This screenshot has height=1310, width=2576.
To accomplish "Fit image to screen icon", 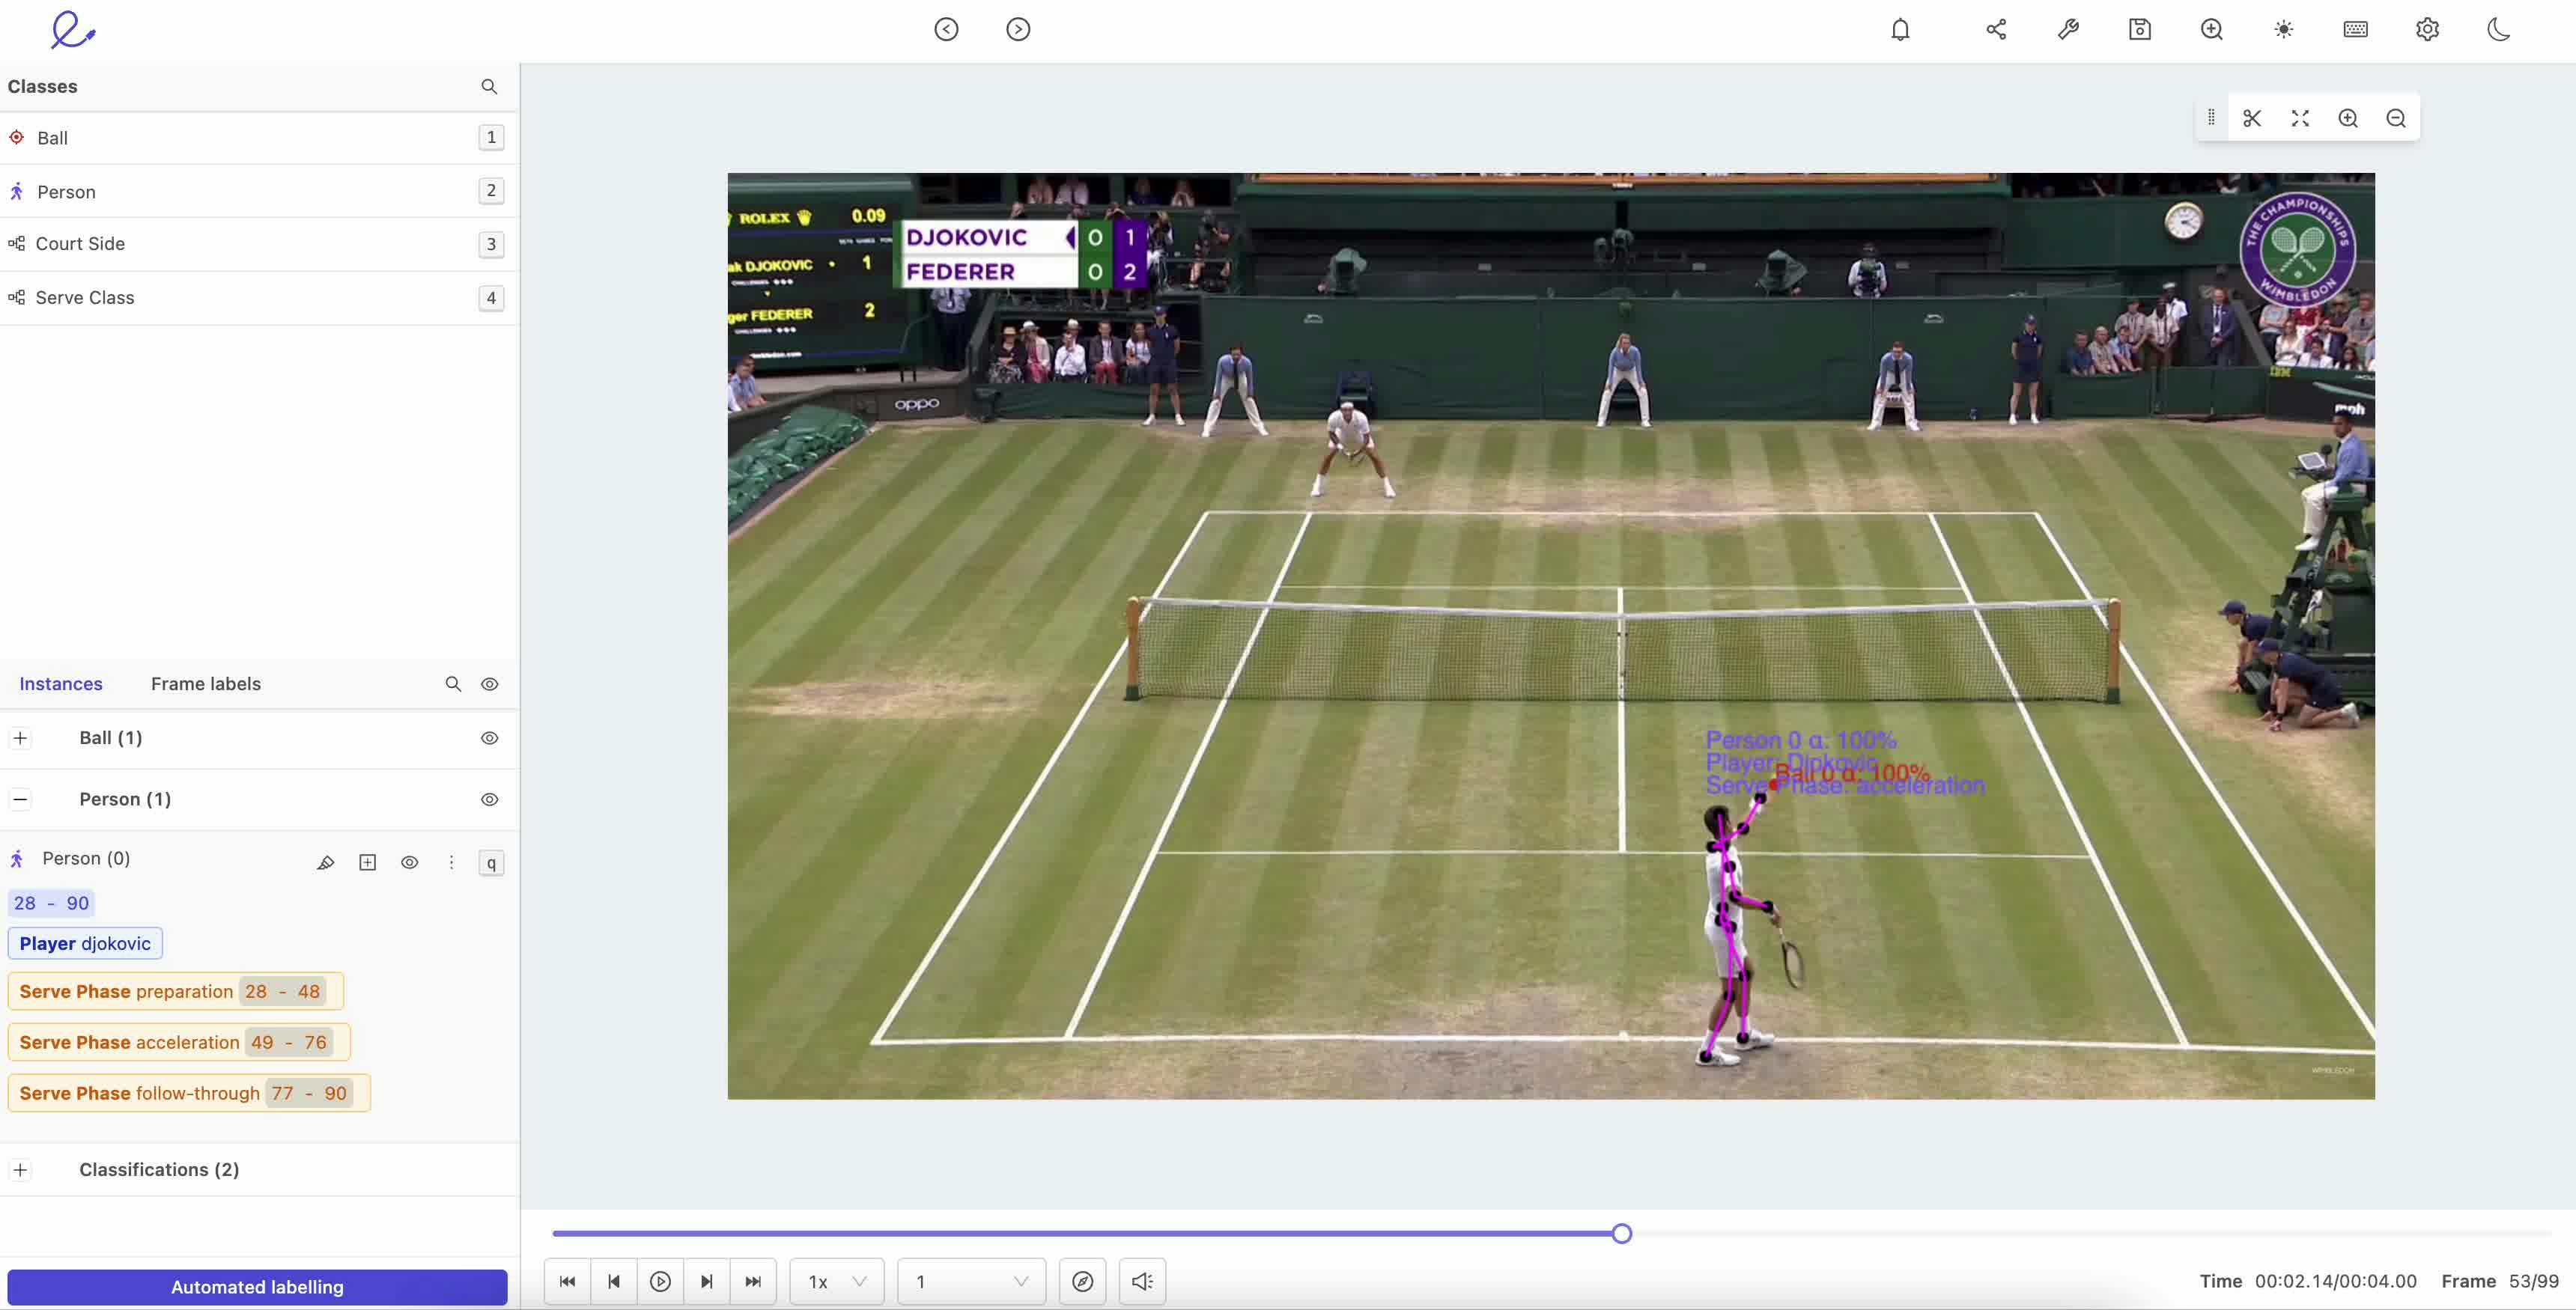I will point(2300,118).
